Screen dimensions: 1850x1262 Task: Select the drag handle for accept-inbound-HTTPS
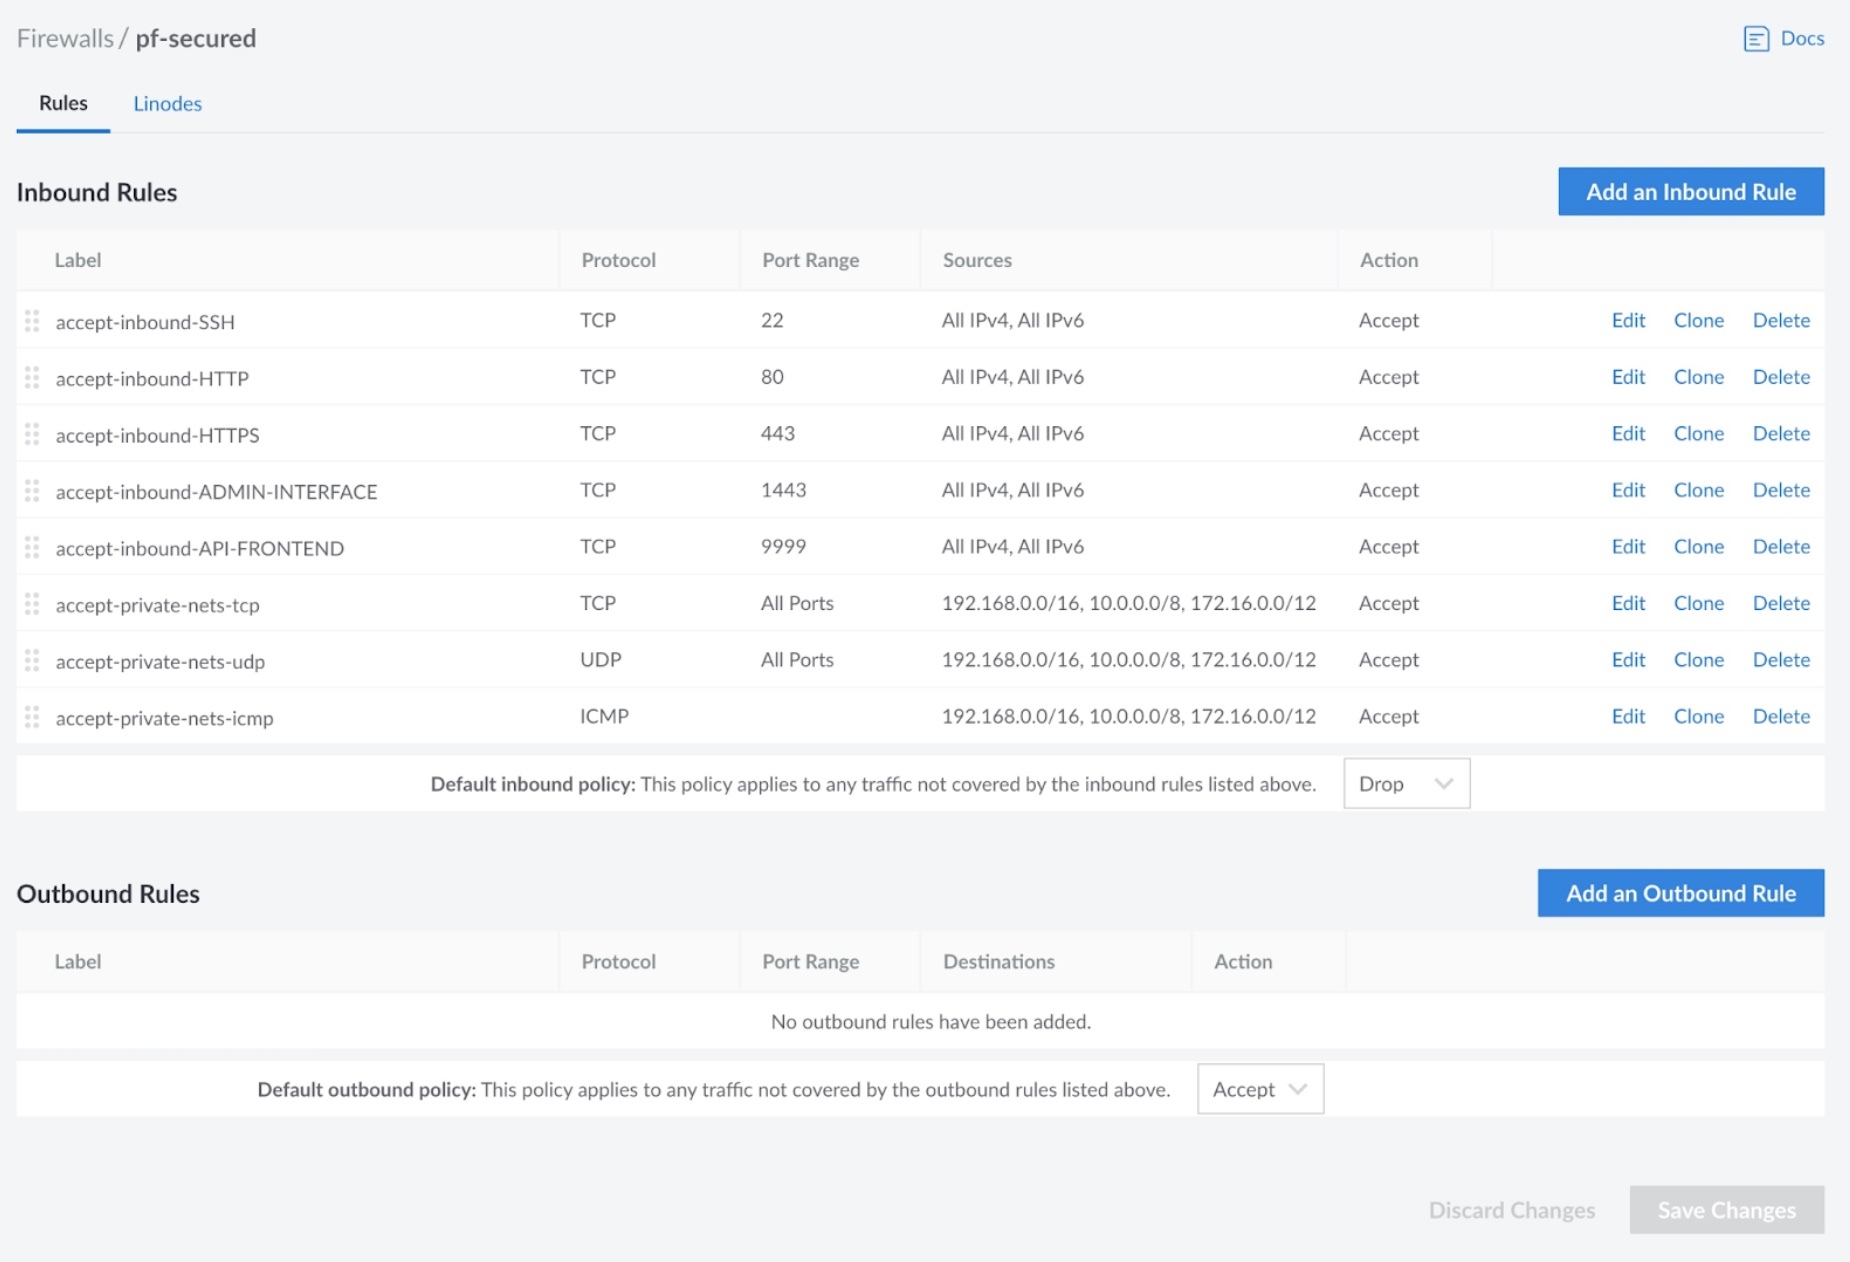point(32,435)
